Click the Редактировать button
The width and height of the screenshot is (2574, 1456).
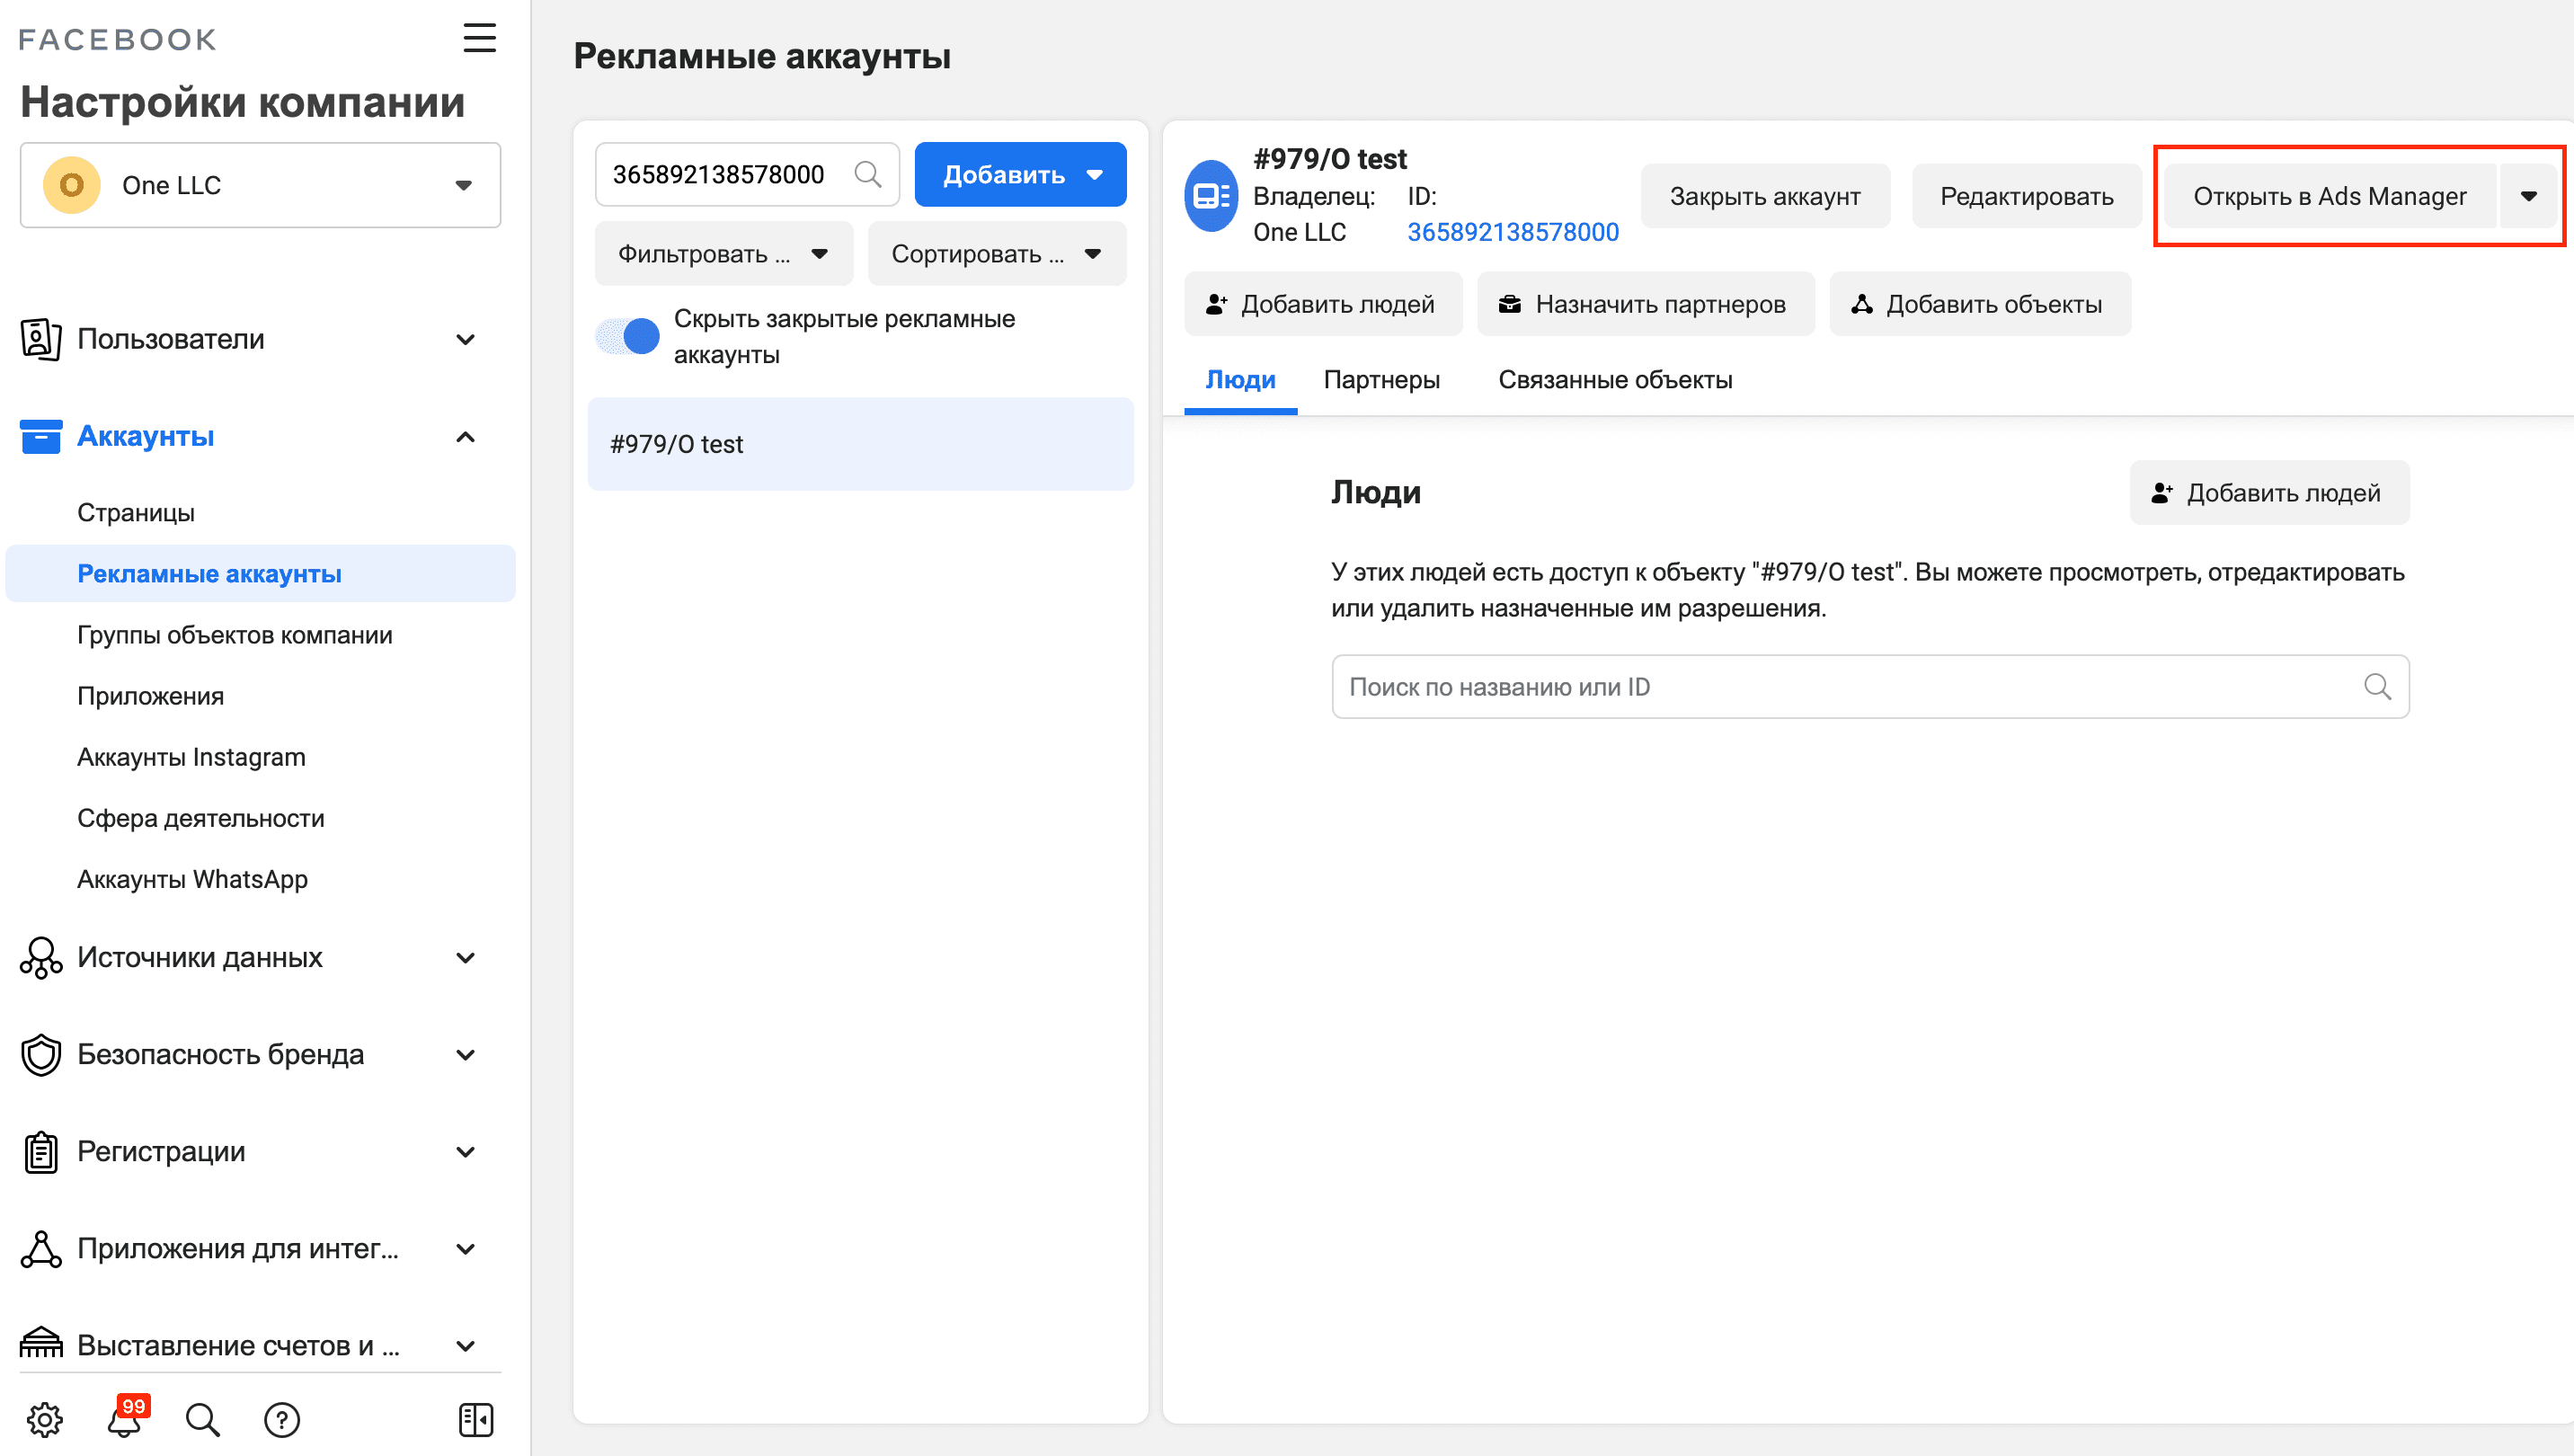tap(2027, 196)
